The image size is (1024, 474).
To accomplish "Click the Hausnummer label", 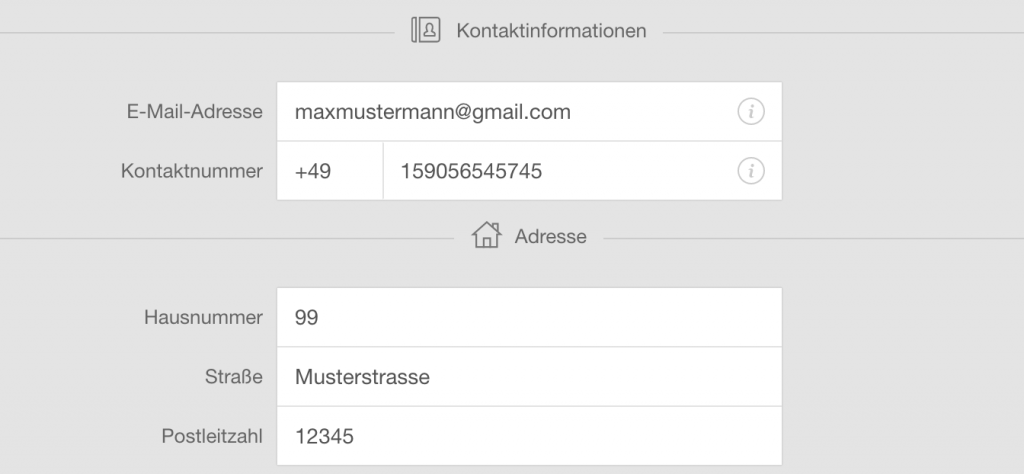I will (204, 317).
